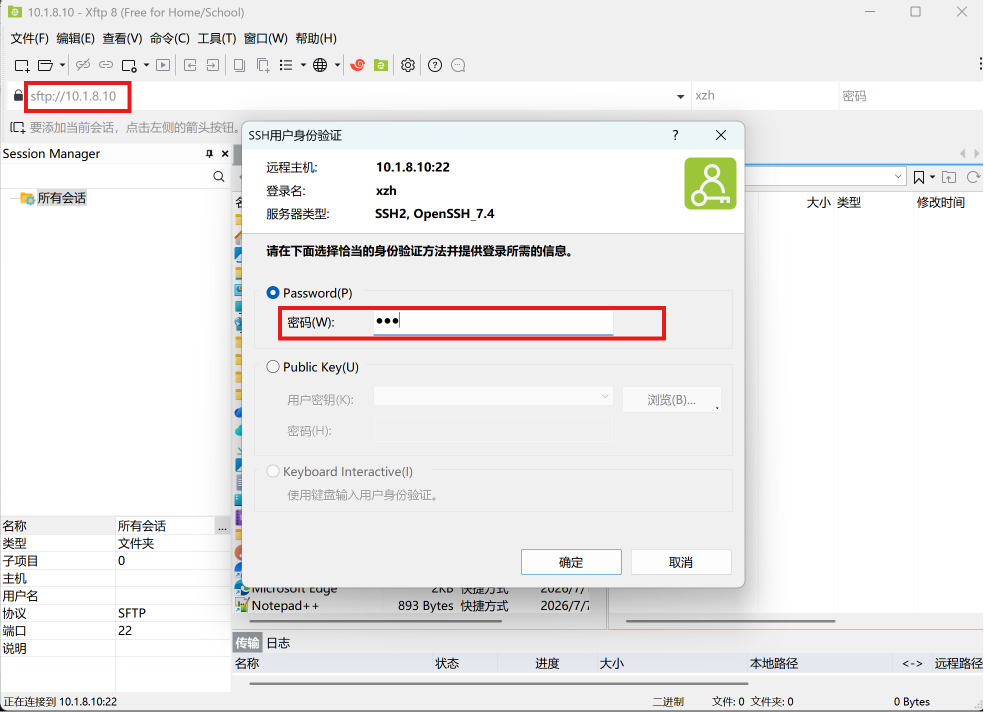Screen dimensions: 984x712
Task: Switch to the 日志 tab
Action: [278, 643]
